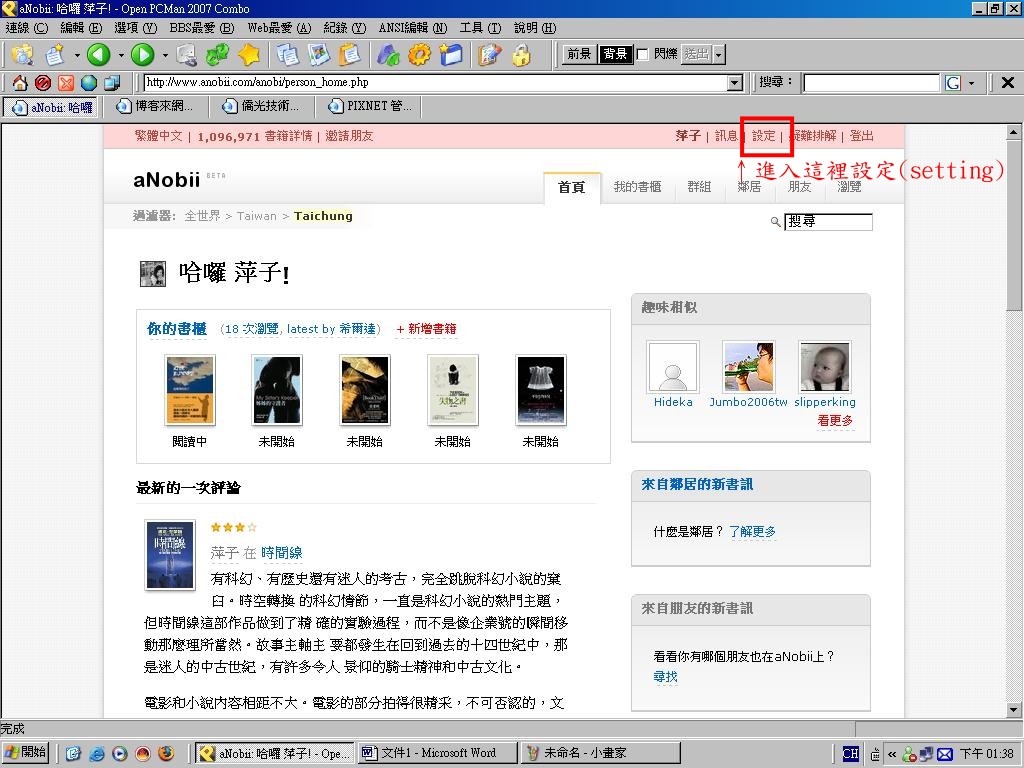Click the URL address bar field
1024x768 pixels.
click(436, 83)
